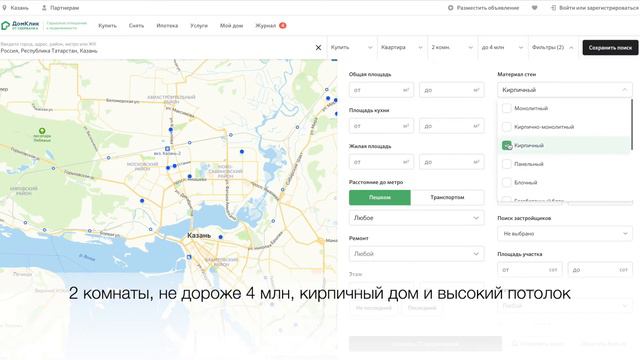Collapse the Материал стен Кирпичный dropdown
This screenshot has height=360, width=640.
click(565, 90)
